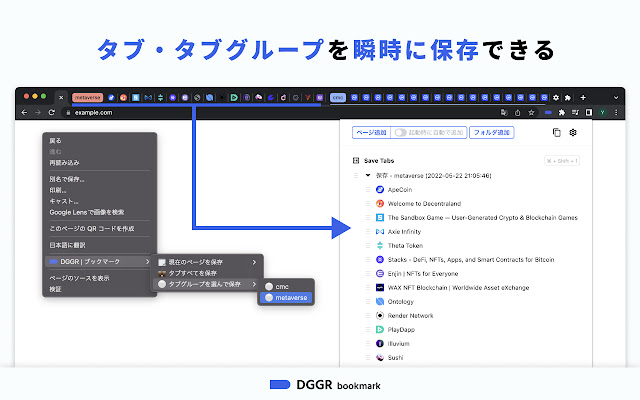Open the Render Network bookmark link
Image resolution: width=640 pixels, height=400 pixels.
[x=410, y=316]
